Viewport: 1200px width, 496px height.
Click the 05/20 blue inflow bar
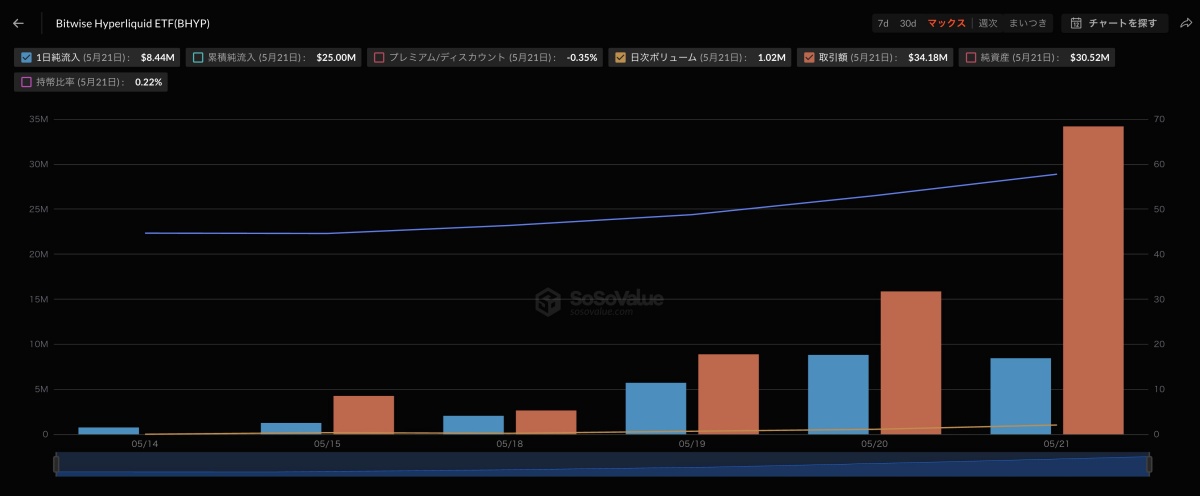pyautogui.click(x=838, y=394)
